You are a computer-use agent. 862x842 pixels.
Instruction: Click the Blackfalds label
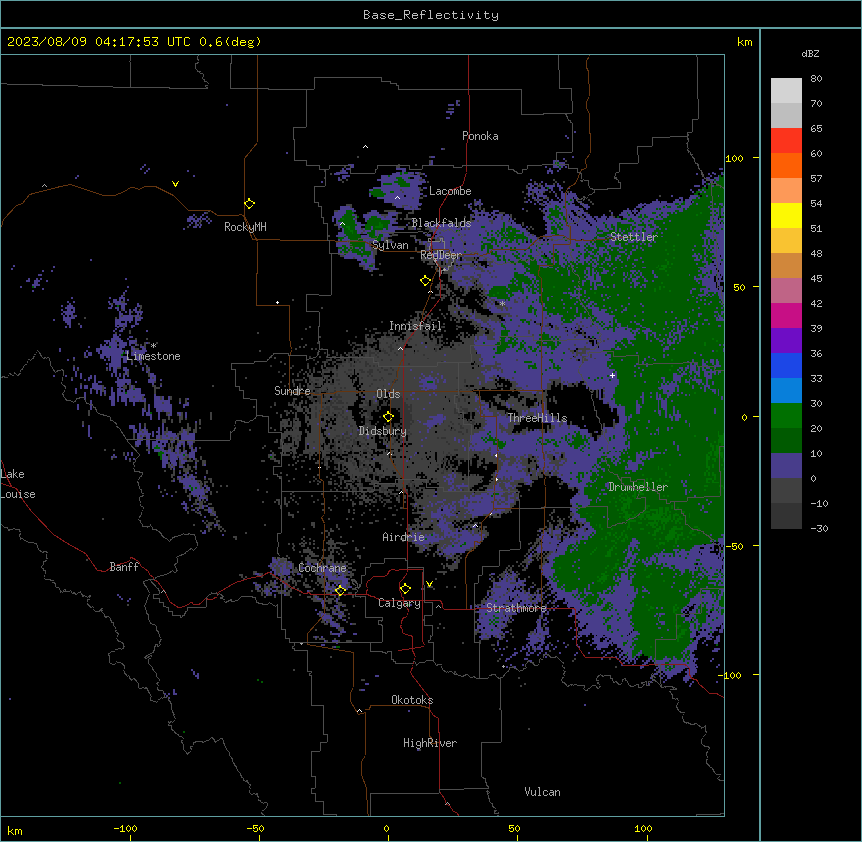coord(441,223)
